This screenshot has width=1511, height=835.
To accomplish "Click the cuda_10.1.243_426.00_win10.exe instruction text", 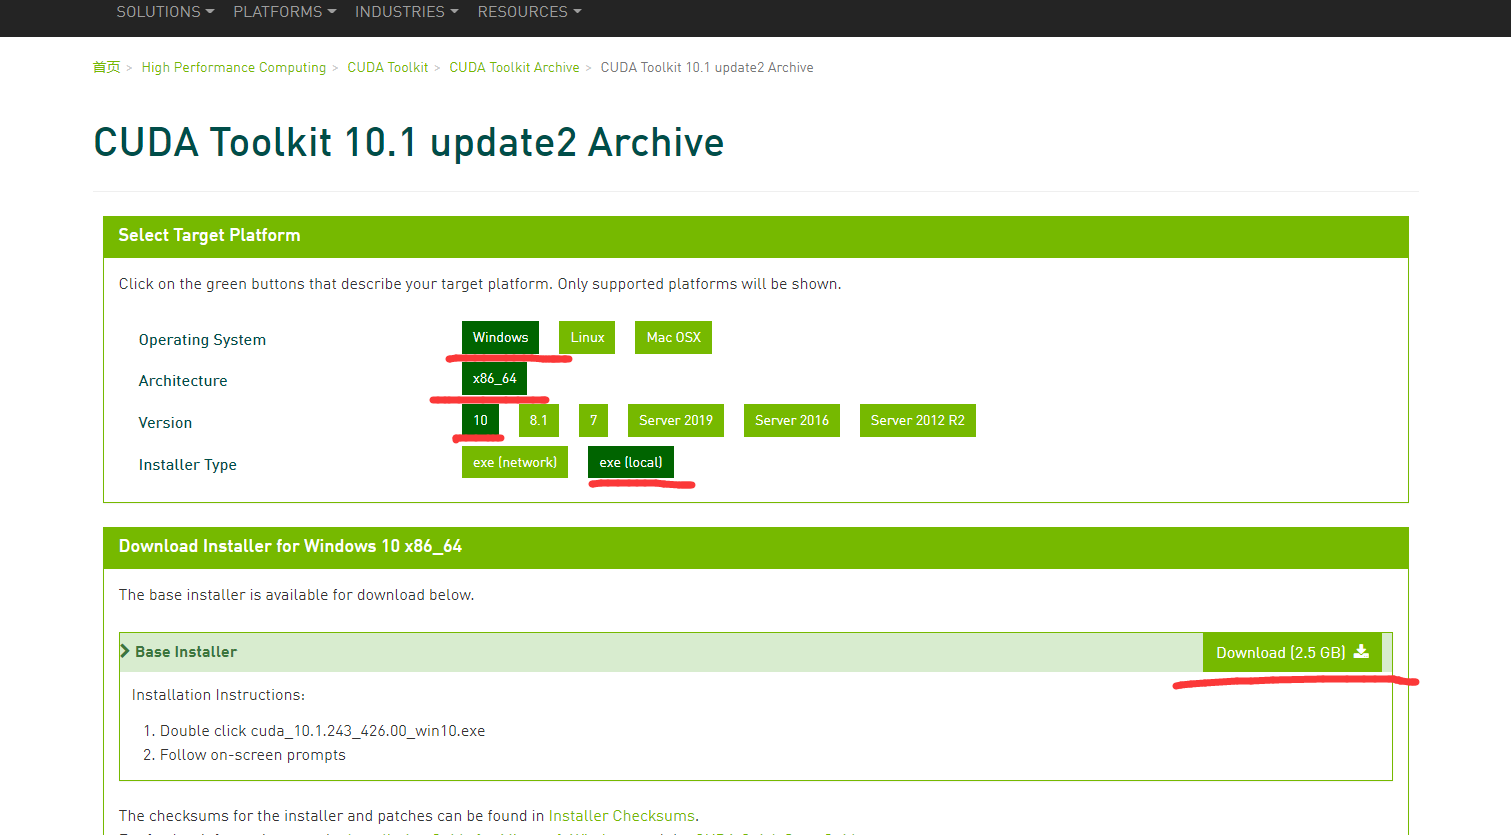I will point(367,731).
